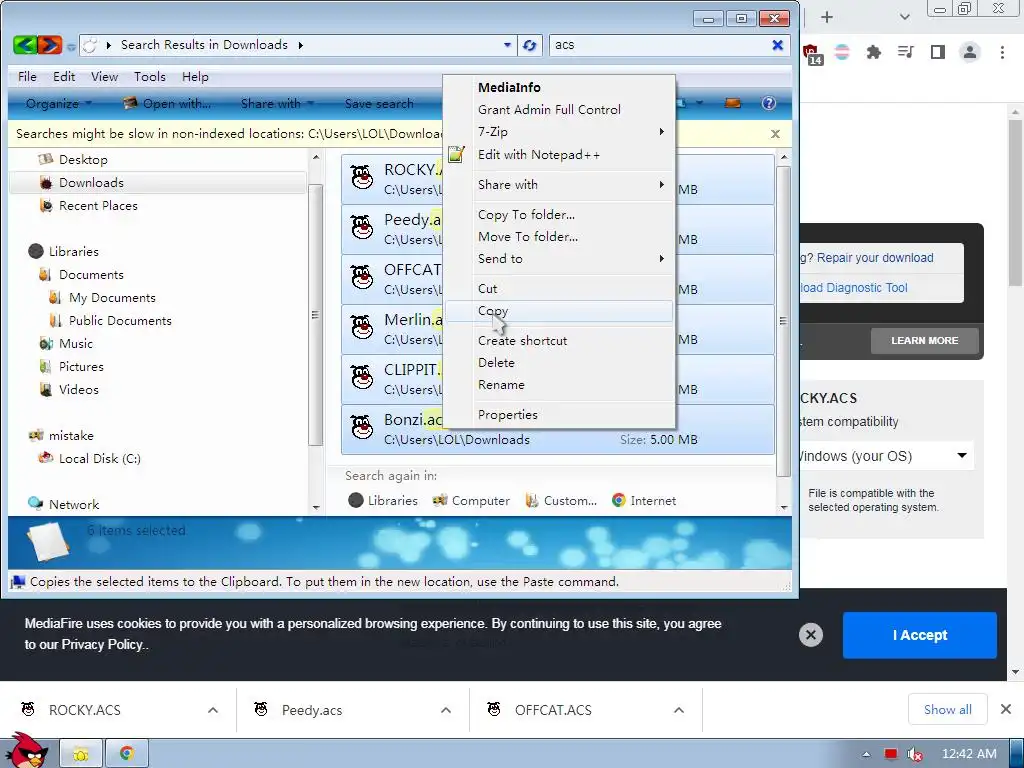Open Explorer help question mark icon
The image size is (1024, 768).
(769, 103)
